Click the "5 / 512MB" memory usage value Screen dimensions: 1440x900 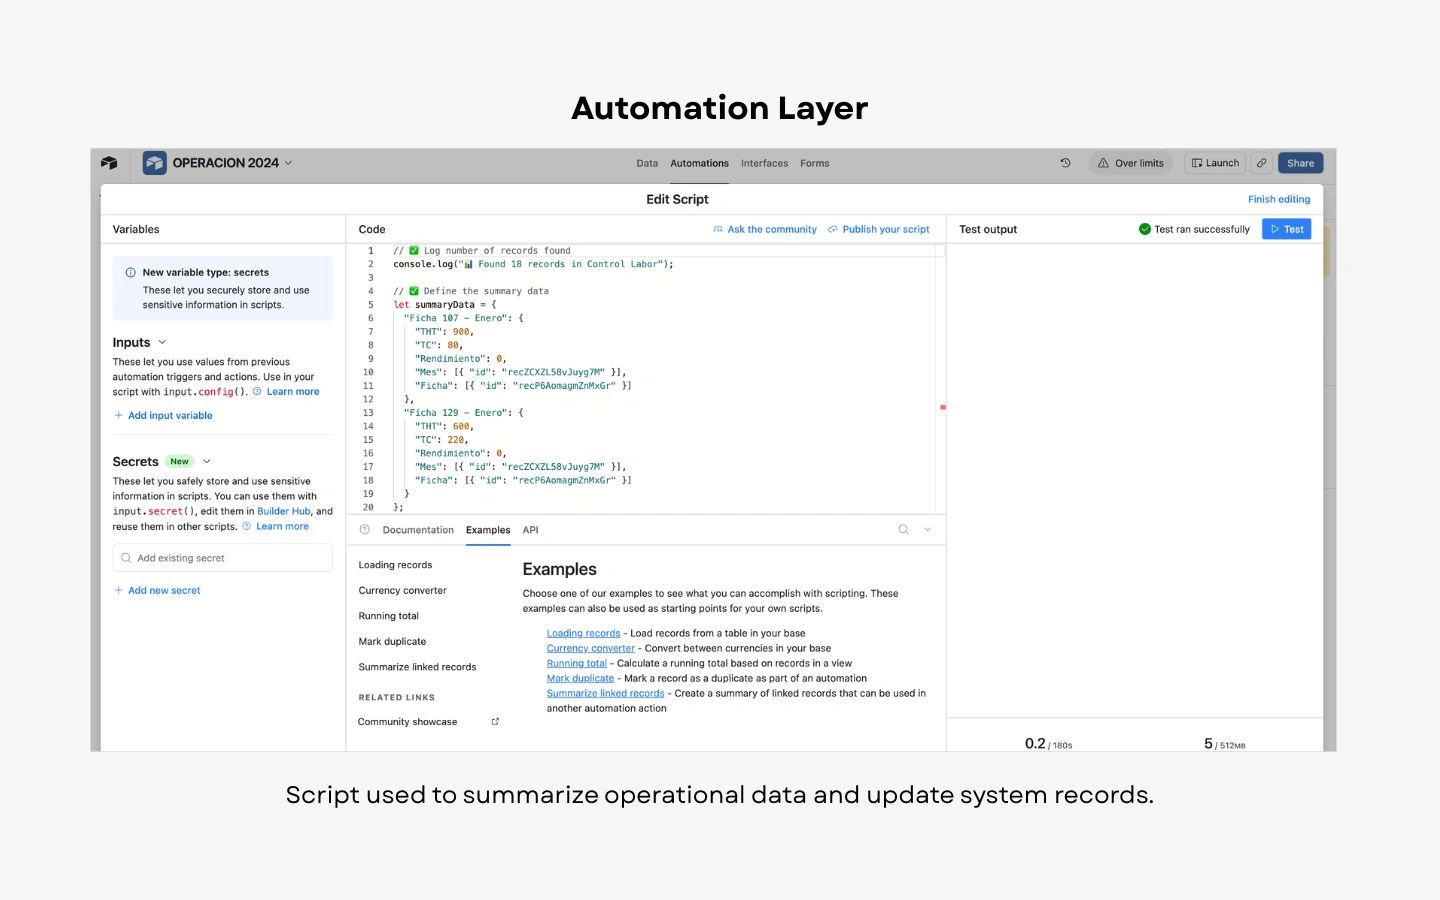(1225, 744)
